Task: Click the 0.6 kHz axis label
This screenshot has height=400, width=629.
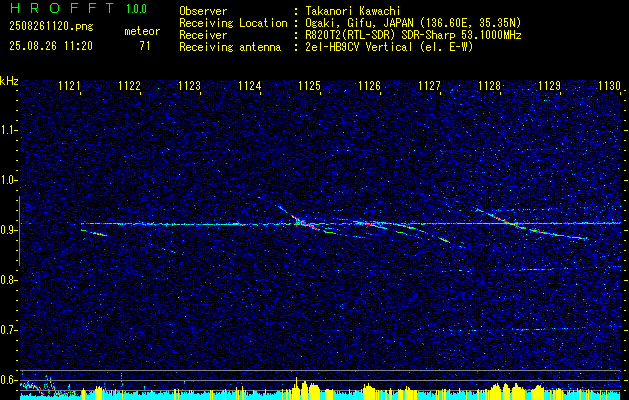Action: pyautogui.click(x=7, y=380)
